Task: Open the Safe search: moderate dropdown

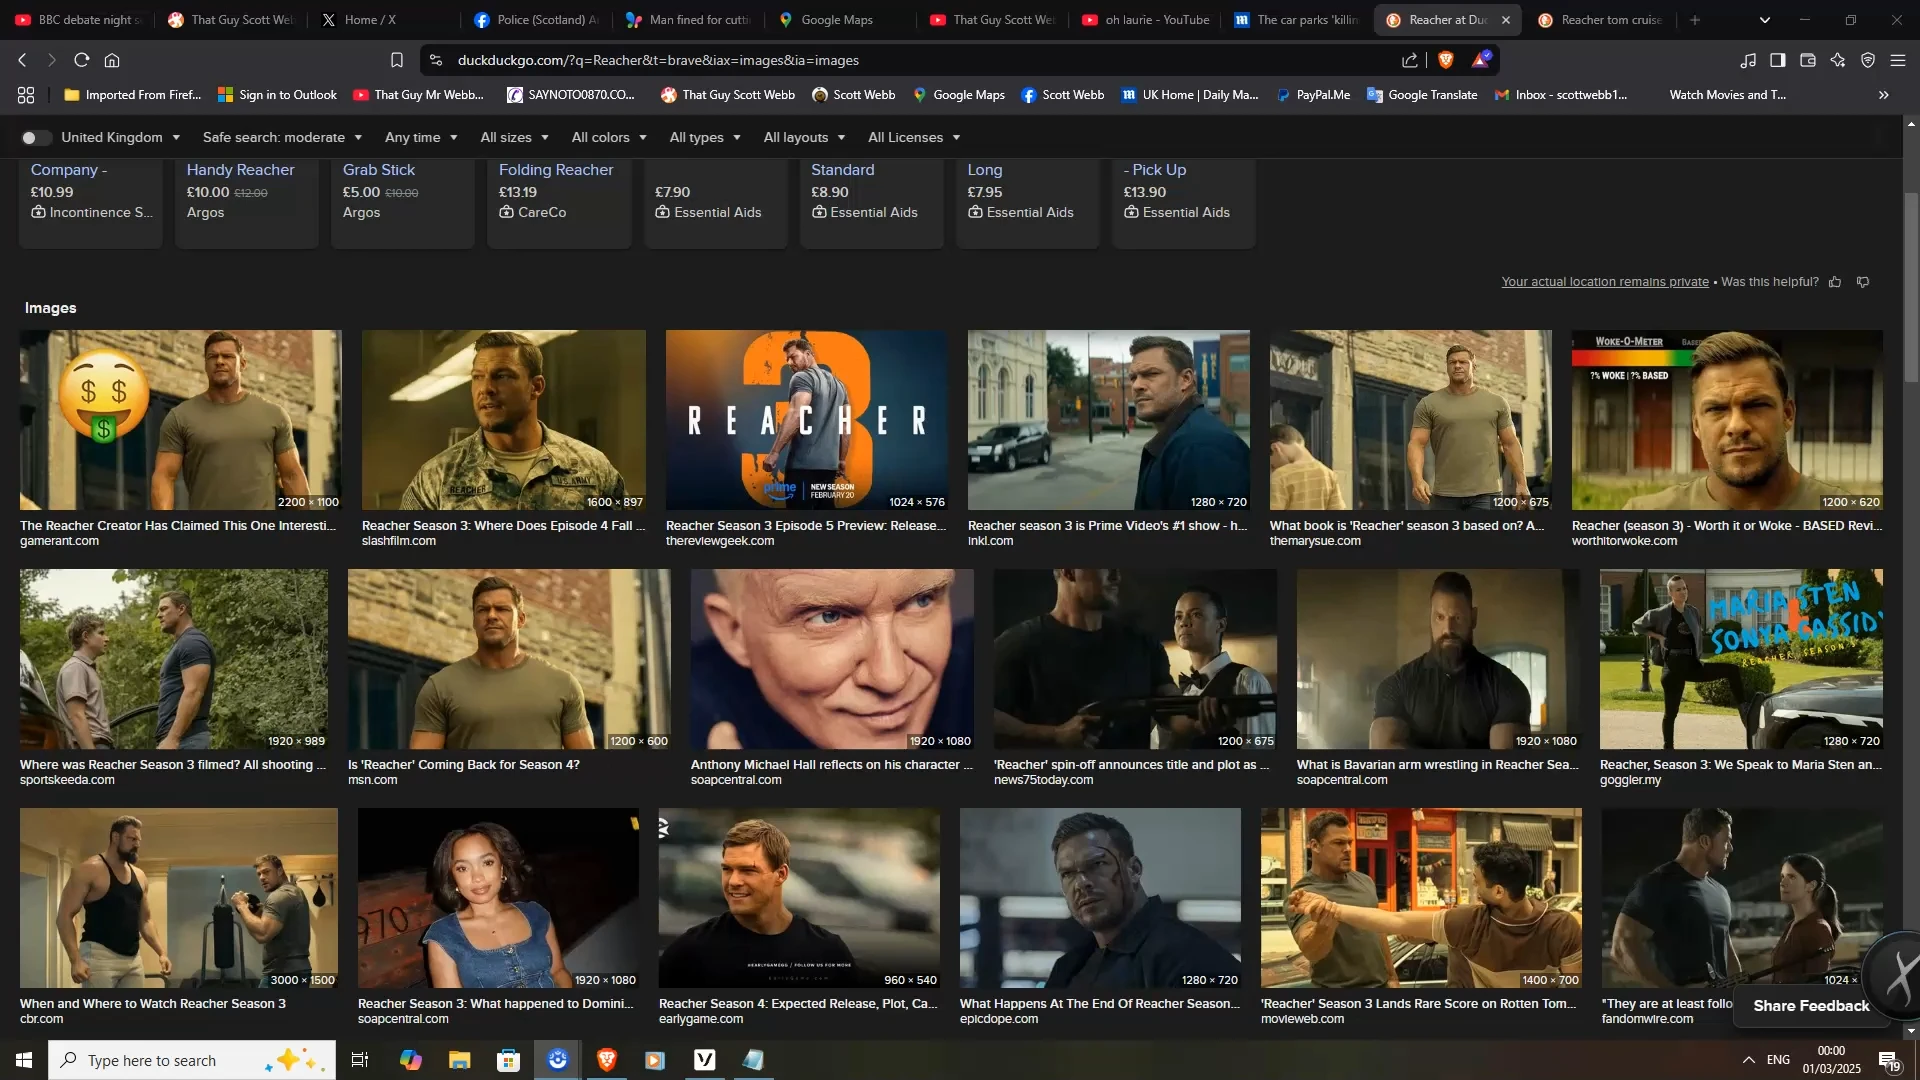Action: (x=282, y=138)
